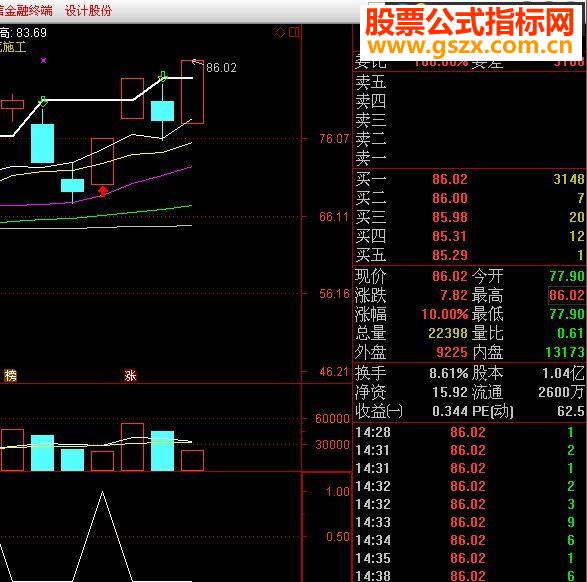The width and height of the screenshot is (587, 582).
Task: Select the 14:28 trade tick row
Action: (x=469, y=432)
